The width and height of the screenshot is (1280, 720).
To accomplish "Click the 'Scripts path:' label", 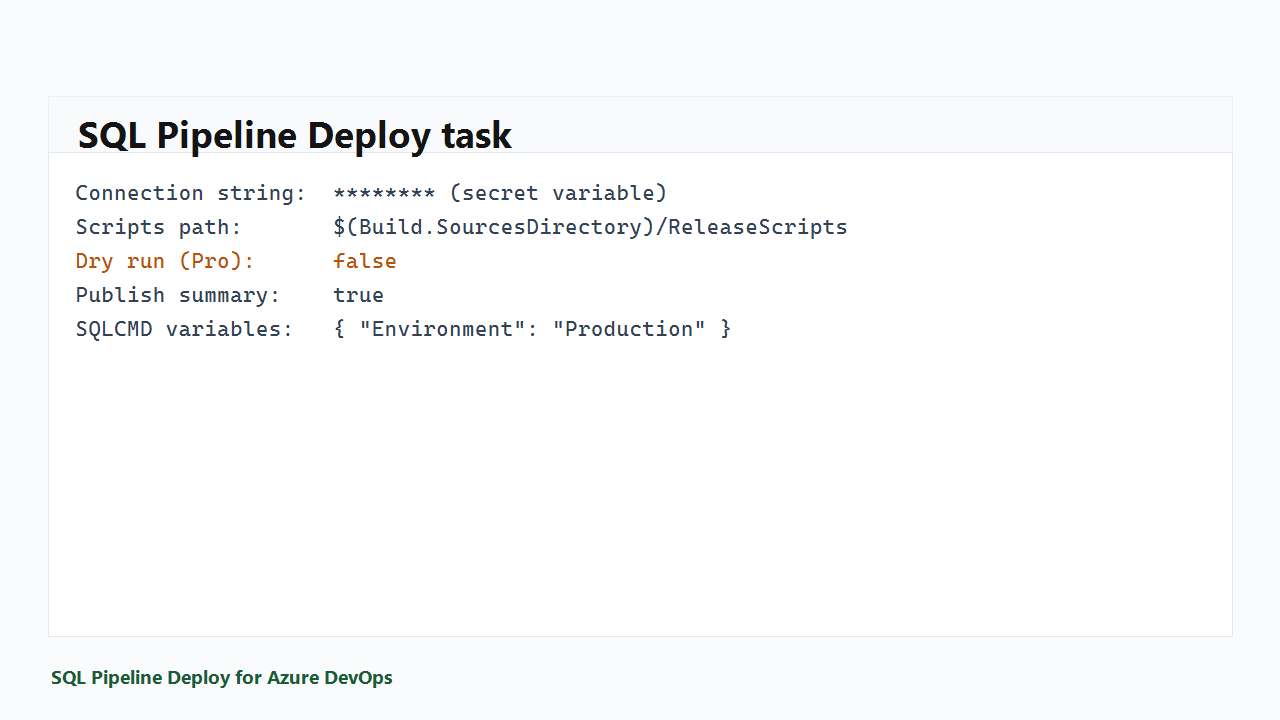I will [159, 227].
